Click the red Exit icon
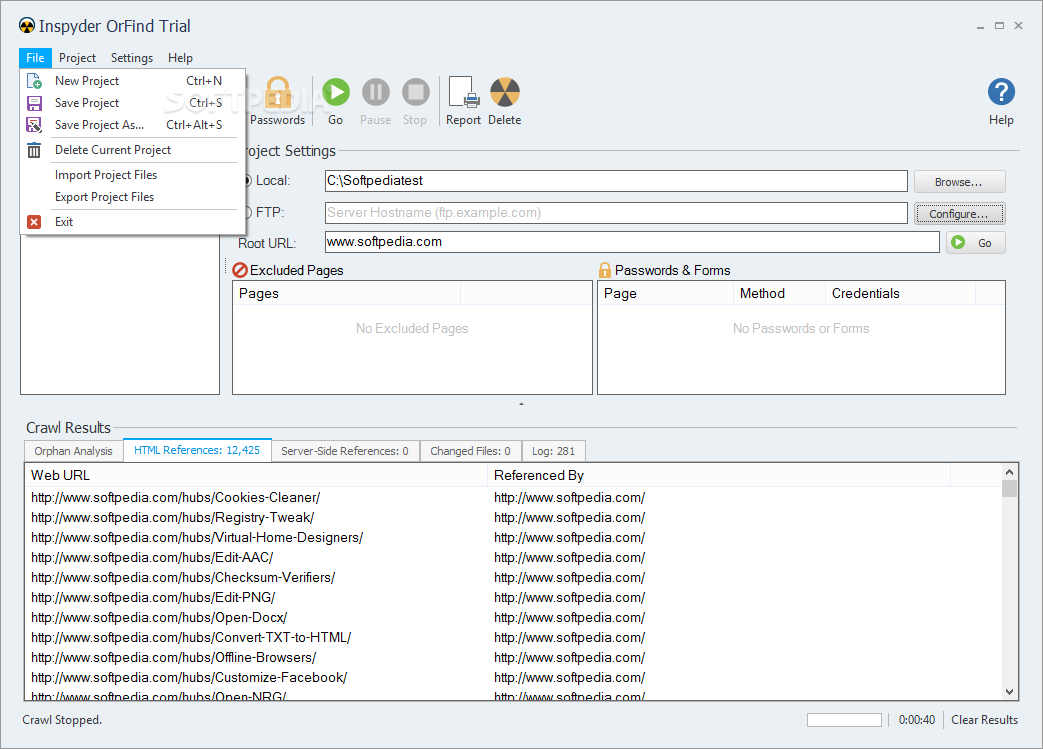 coord(34,222)
